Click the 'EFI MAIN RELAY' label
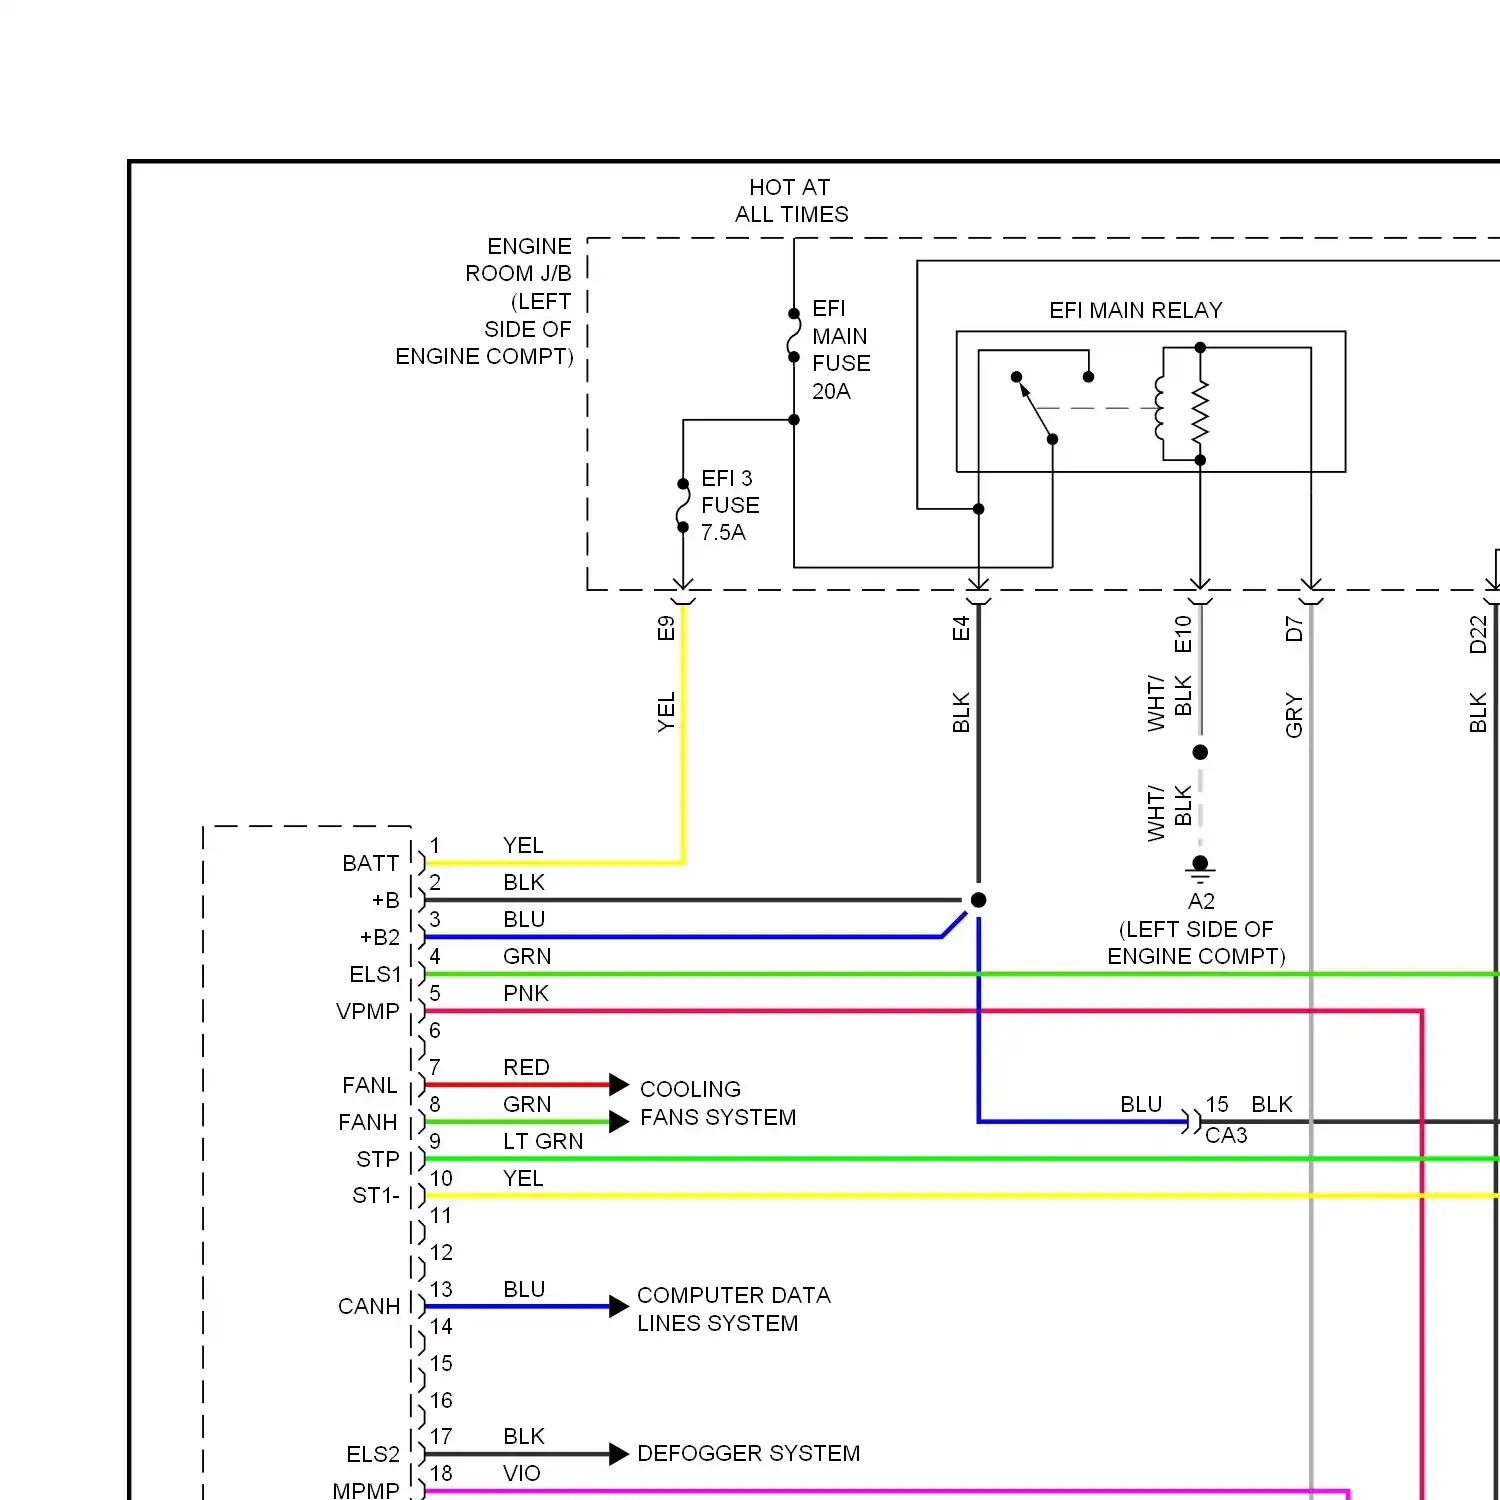Screen dimensions: 1500x1500 pyautogui.click(x=1136, y=310)
